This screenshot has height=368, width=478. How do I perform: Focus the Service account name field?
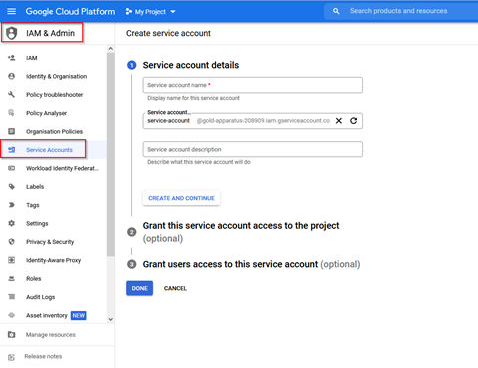coord(253,85)
